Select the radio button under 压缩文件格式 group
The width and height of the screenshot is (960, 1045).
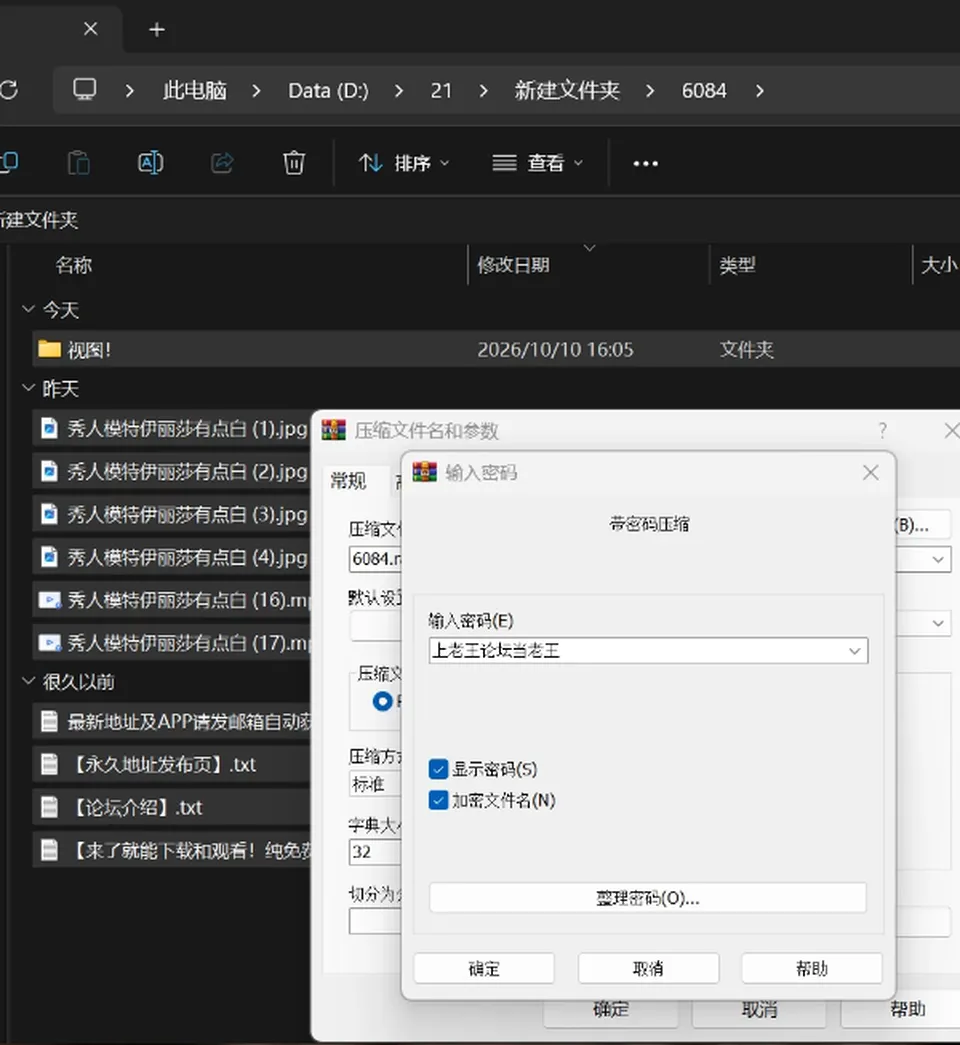coord(383,701)
